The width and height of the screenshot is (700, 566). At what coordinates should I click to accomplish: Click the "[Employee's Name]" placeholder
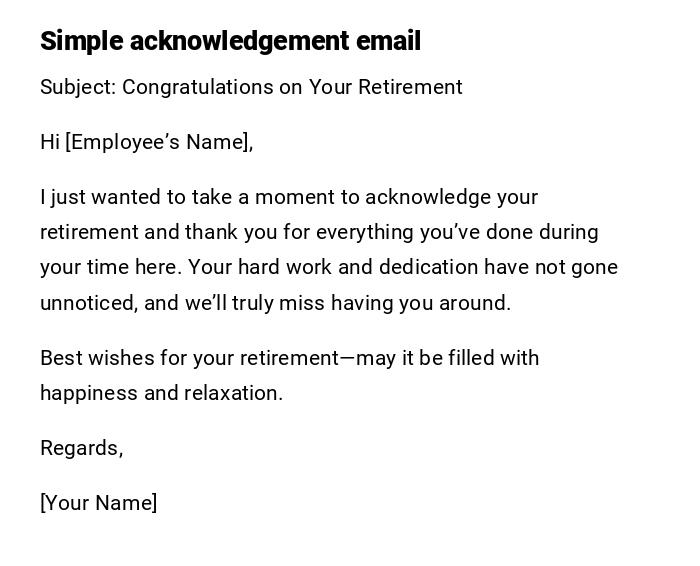click(159, 142)
